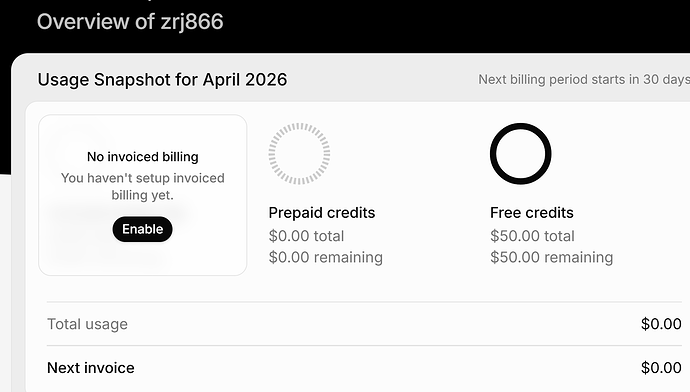Click the Next invoice $0.00 amount
The height and width of the screenshot is (392, 690).
(661, 368)
